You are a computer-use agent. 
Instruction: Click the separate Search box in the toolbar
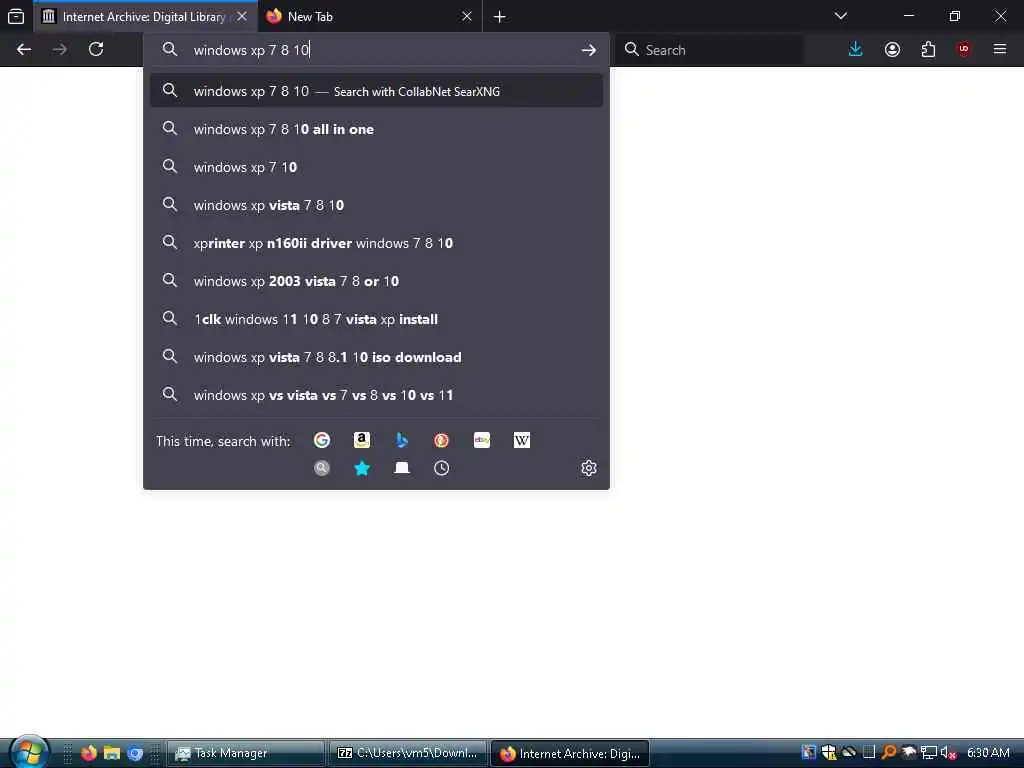[x=710, y=50]
